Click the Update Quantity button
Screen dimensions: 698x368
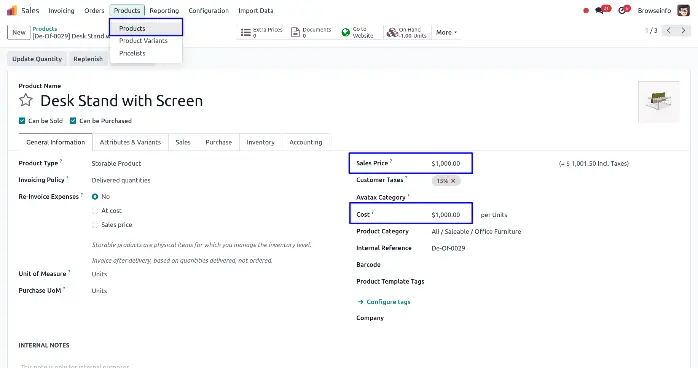pos(37,59)
